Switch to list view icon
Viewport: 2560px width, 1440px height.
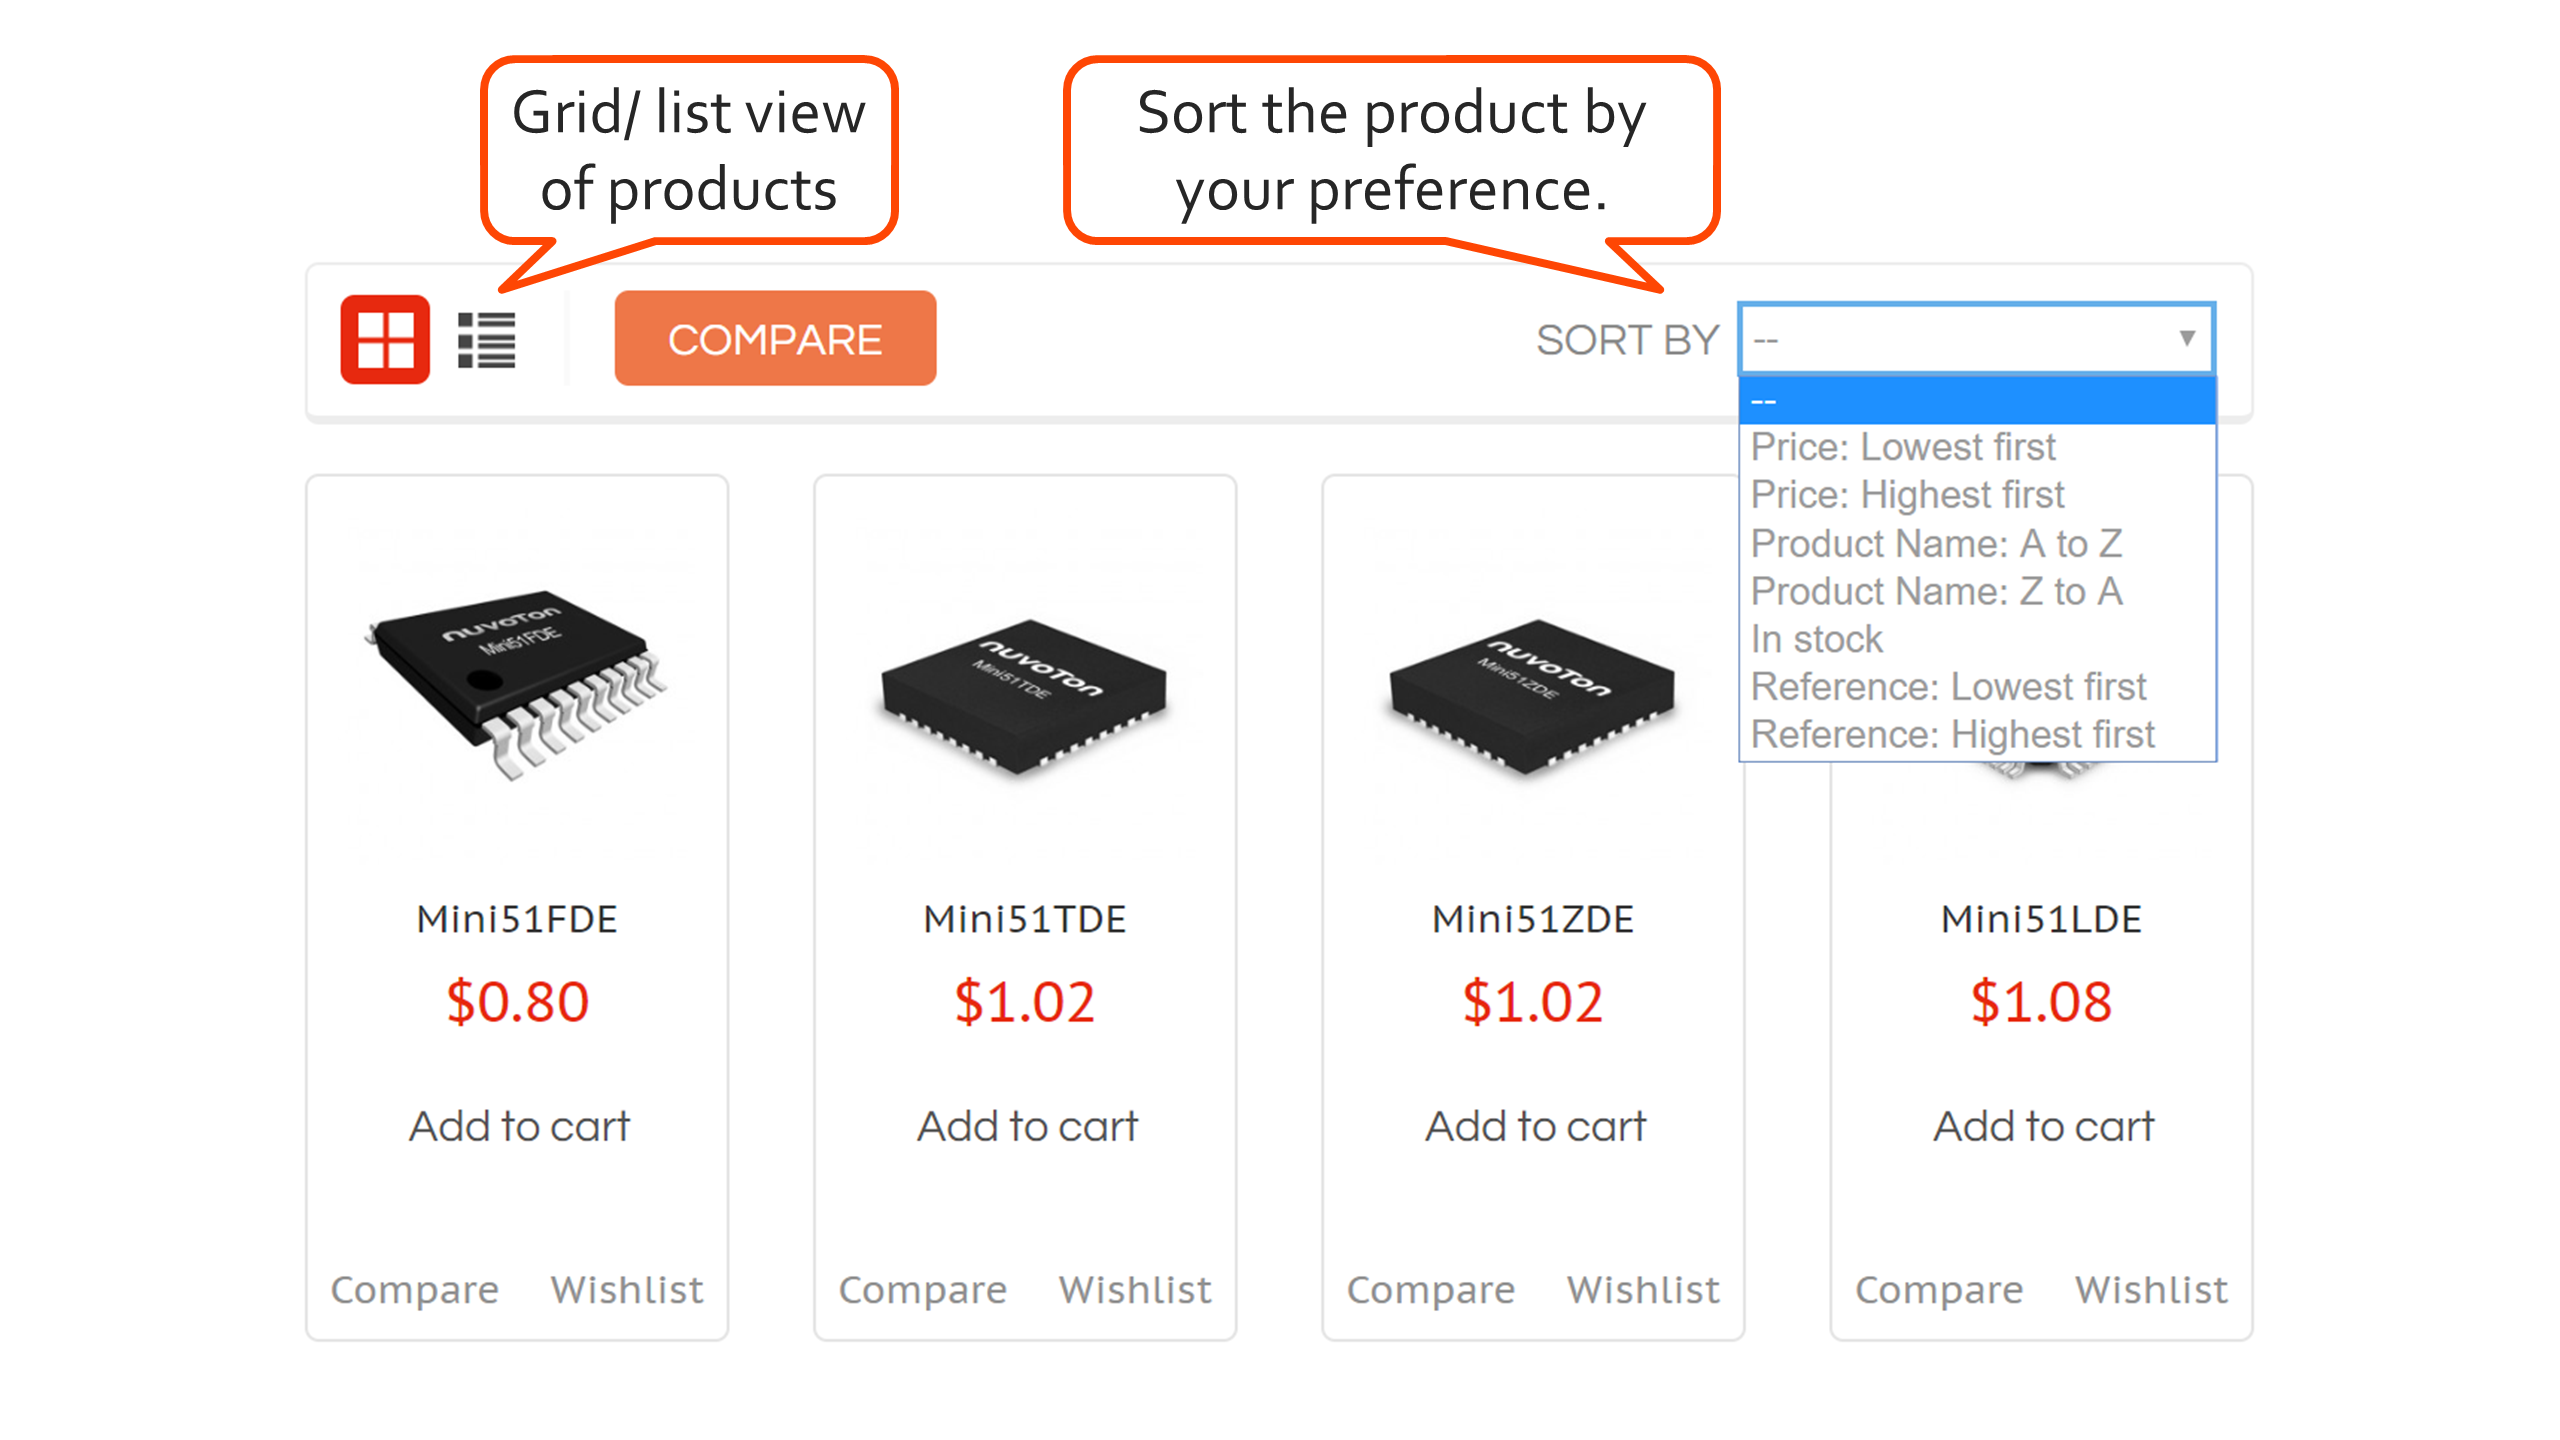tap(487, 340)
